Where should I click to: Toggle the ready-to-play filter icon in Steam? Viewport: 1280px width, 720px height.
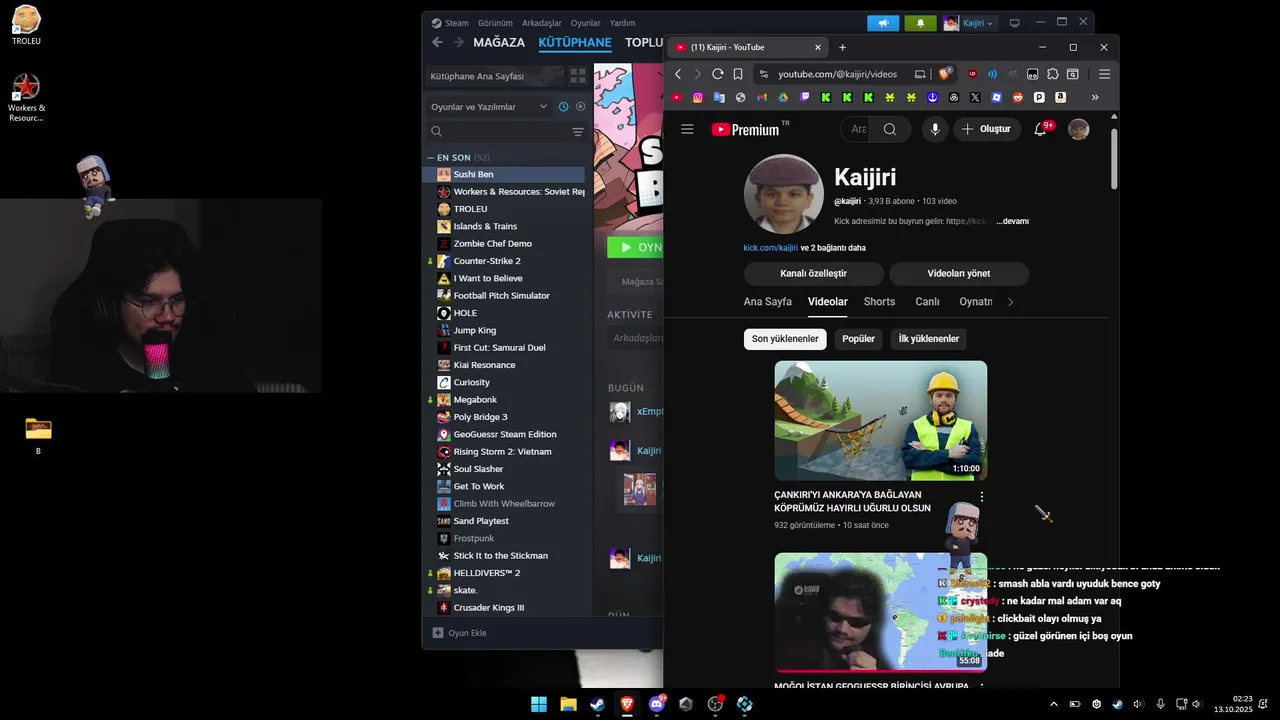pos(581,107)
